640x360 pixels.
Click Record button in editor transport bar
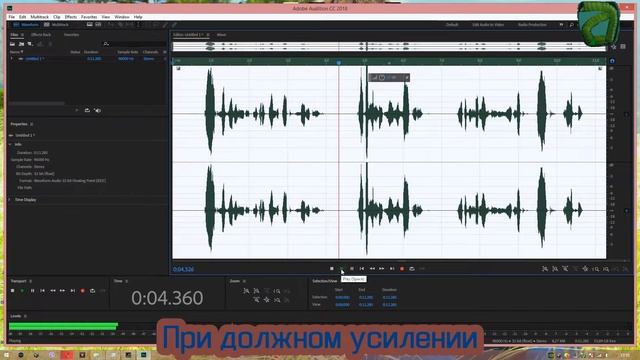point(402,269)
